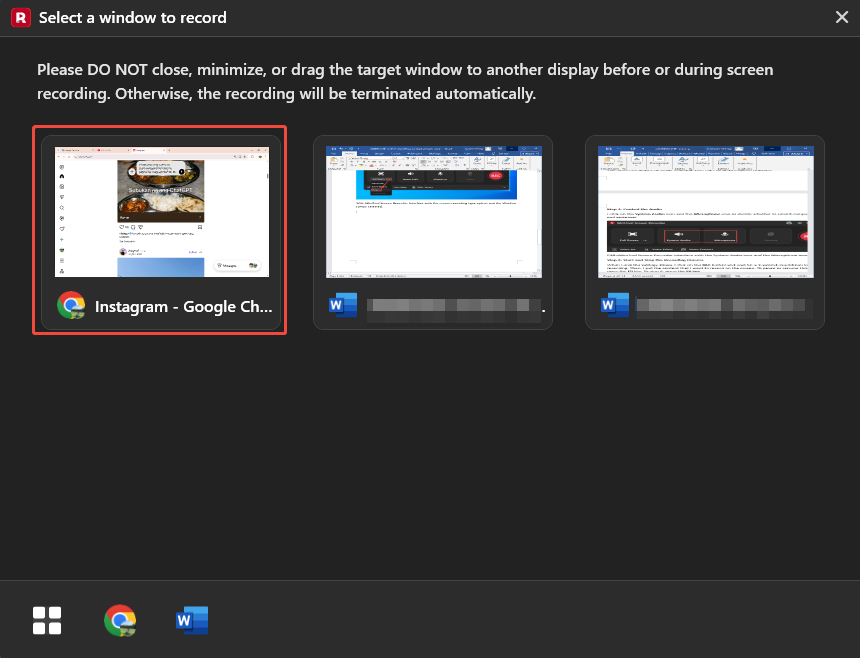
Task: Select the rightmost Word document window thumbnail
Action: pos(705,210)
